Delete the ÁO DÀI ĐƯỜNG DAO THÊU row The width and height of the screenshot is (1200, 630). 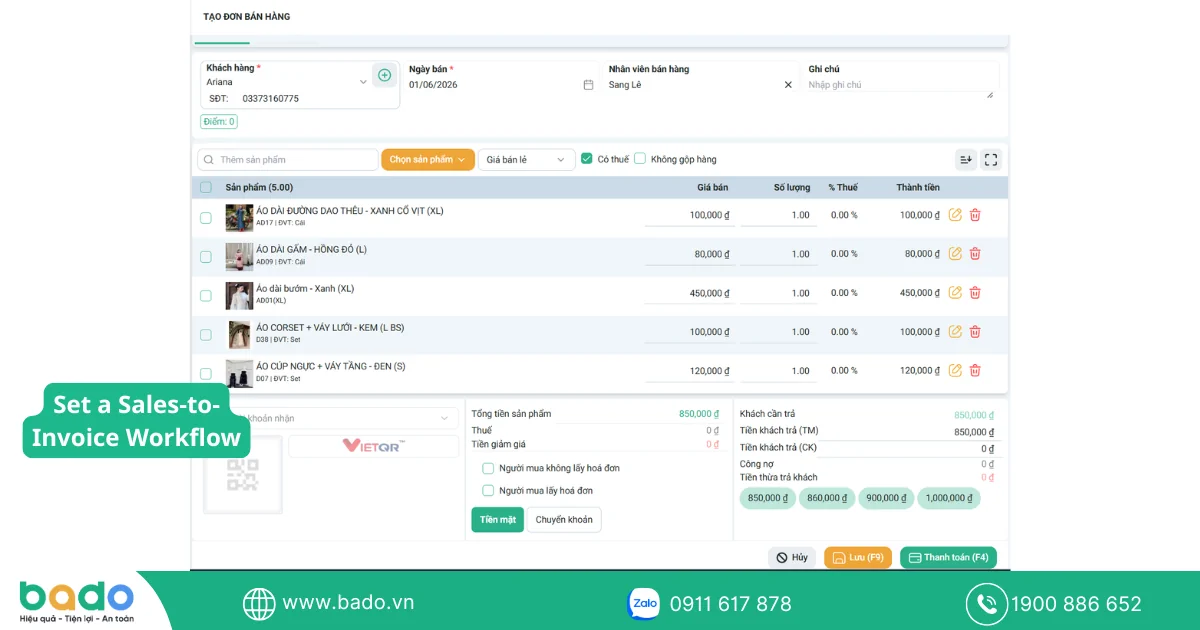tap(975, 215)
